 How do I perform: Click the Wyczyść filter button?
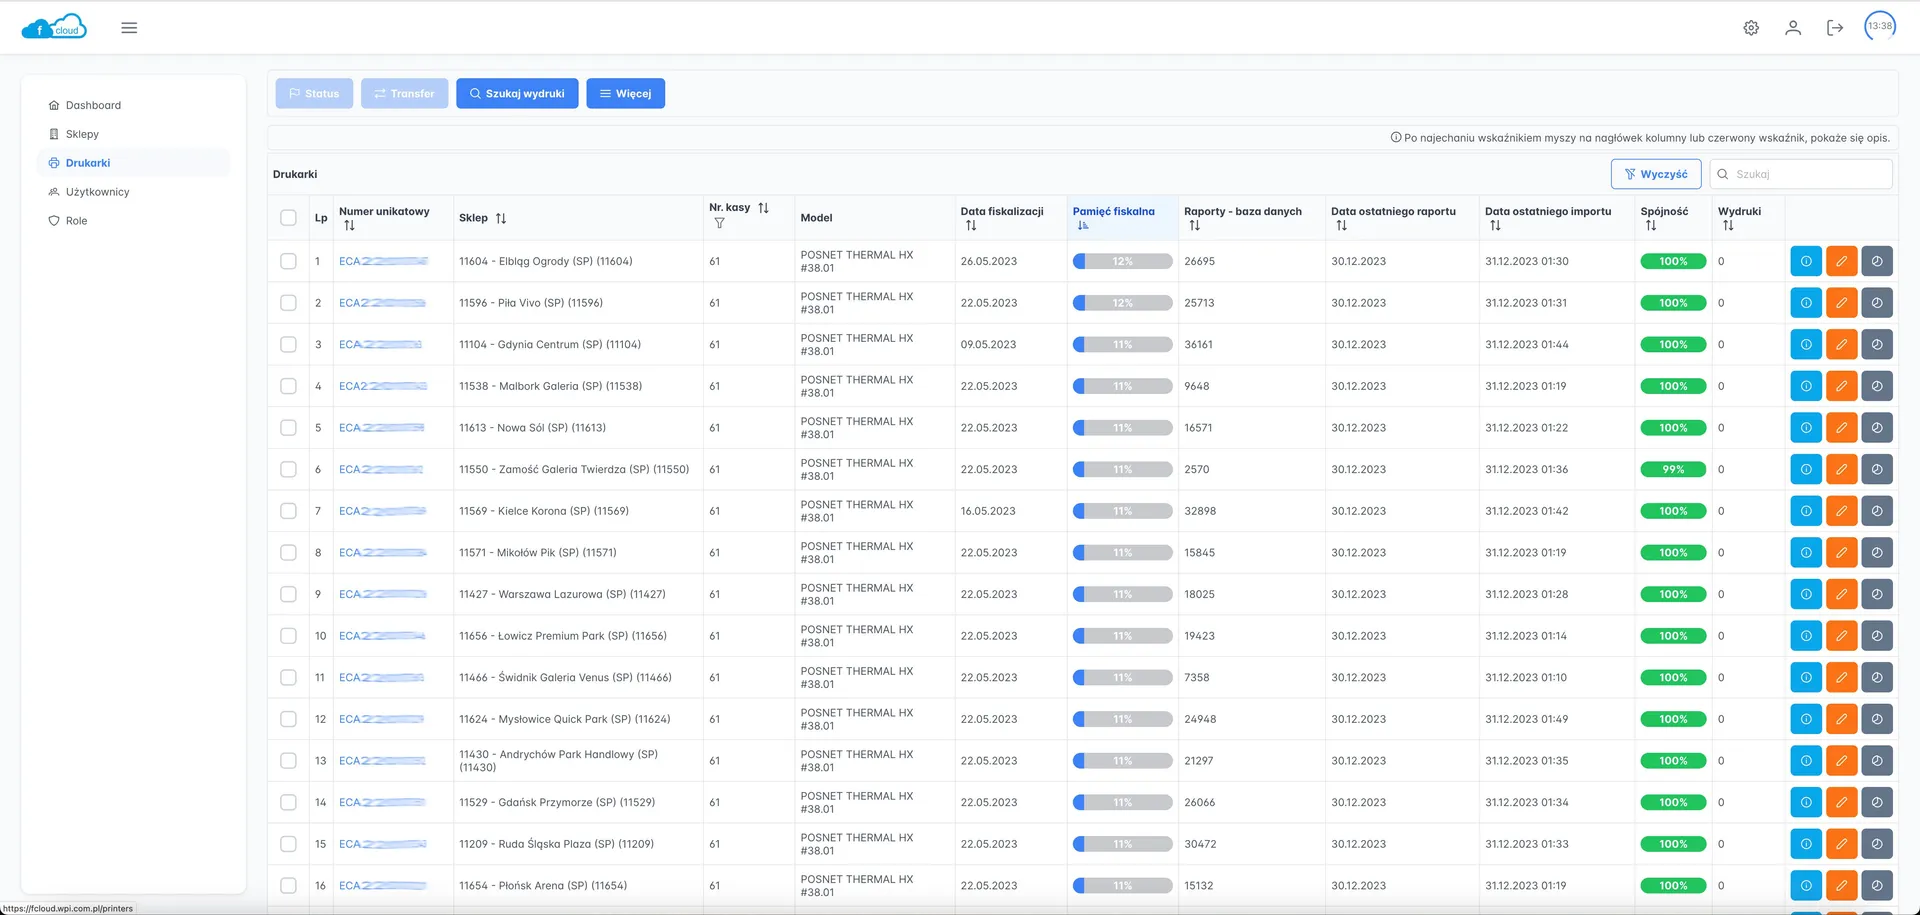[1655, 174]
